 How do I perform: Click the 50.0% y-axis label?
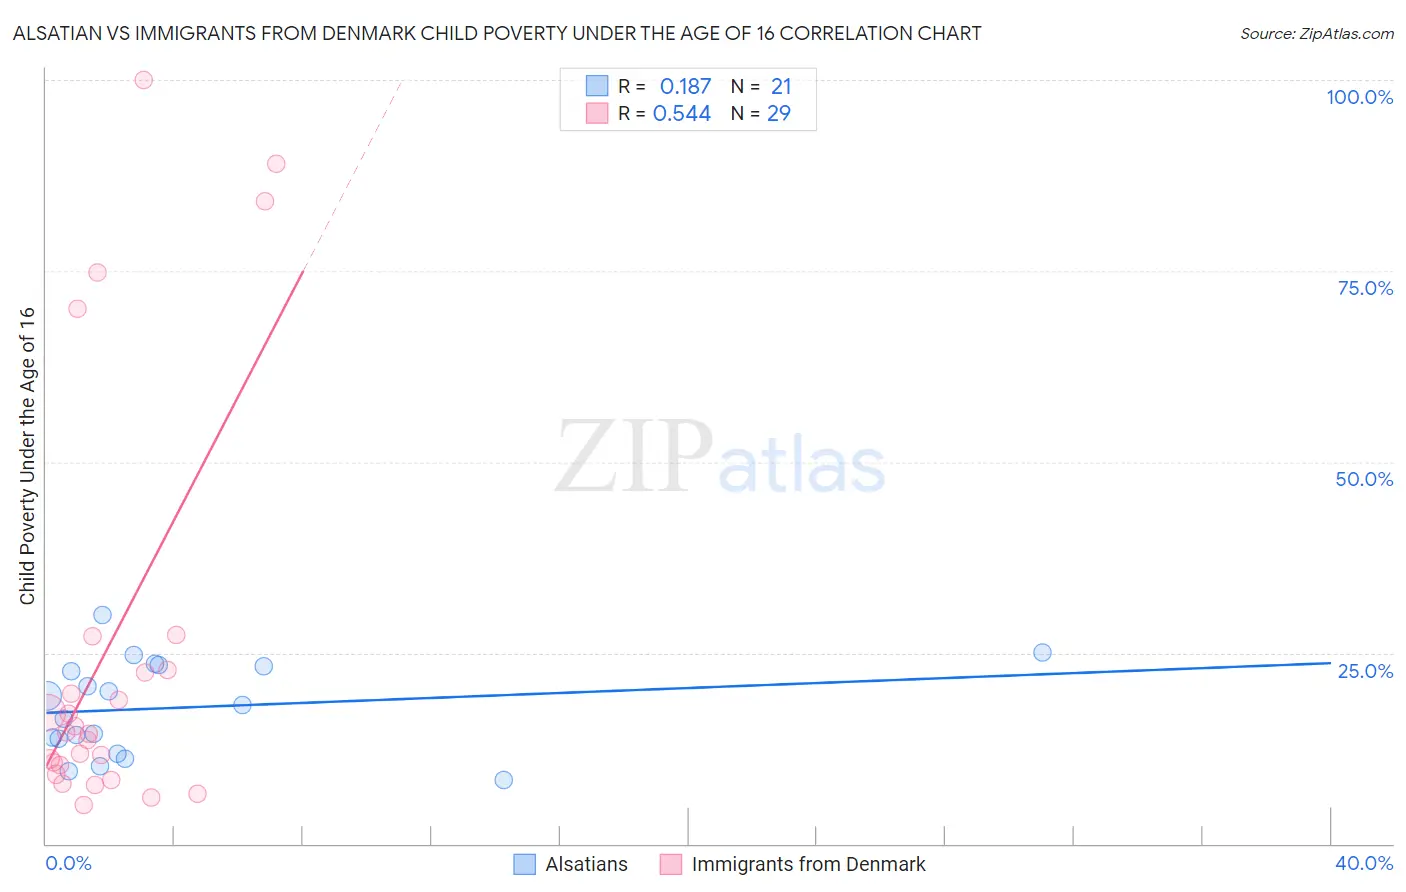tap(1364, 479)
